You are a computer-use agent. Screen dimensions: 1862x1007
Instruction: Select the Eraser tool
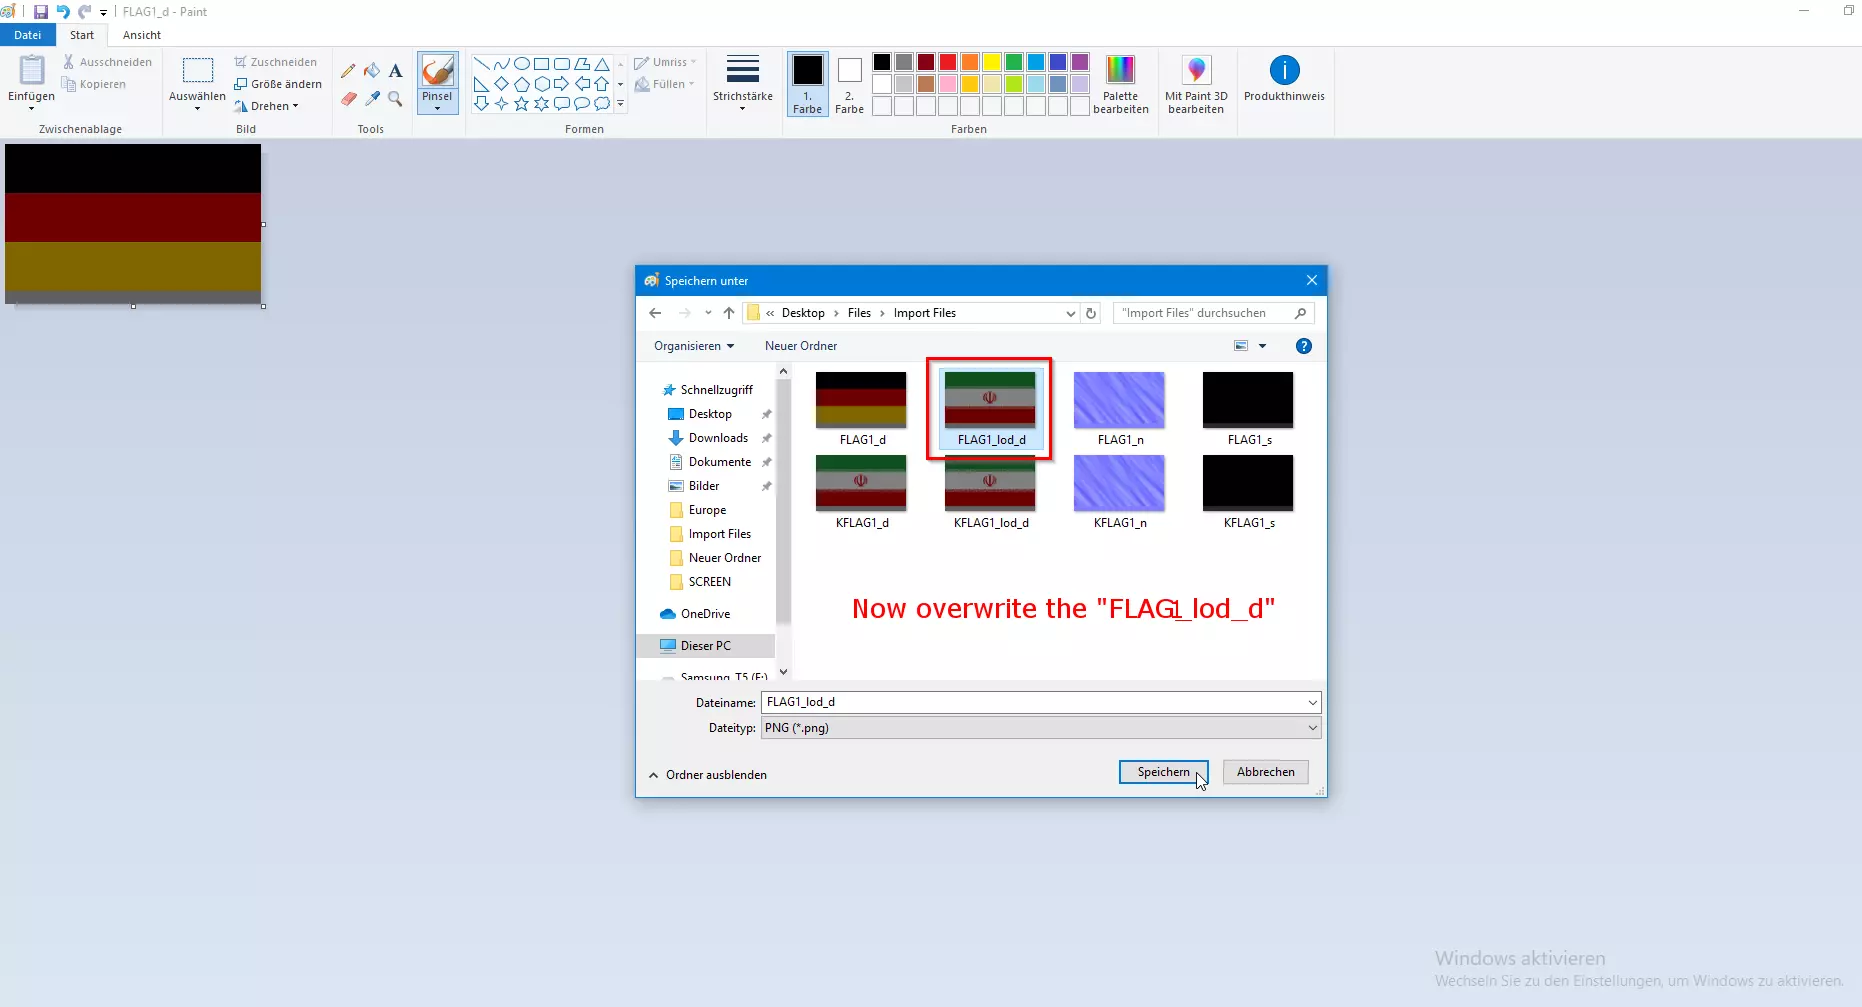tap(348, 99)
